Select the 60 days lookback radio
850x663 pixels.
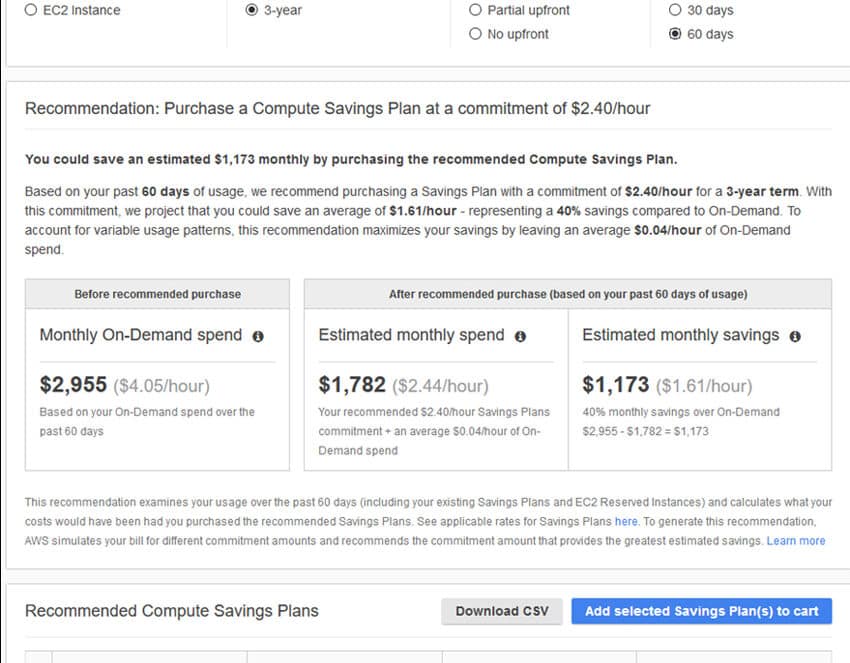point(675,34)
